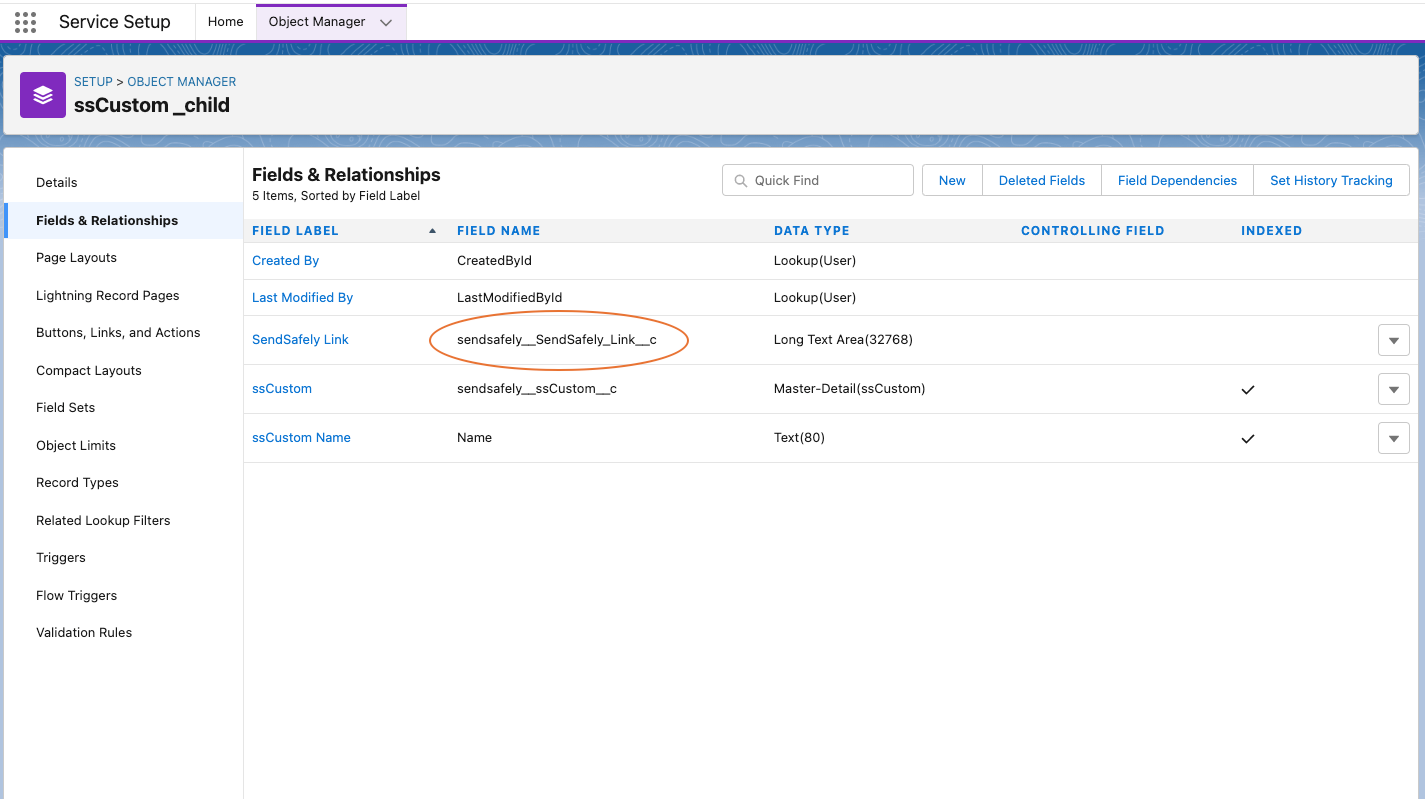Click the Text(80) data type cell
Viewport: 1425px width, 799px height.
(x=799, y=438)
